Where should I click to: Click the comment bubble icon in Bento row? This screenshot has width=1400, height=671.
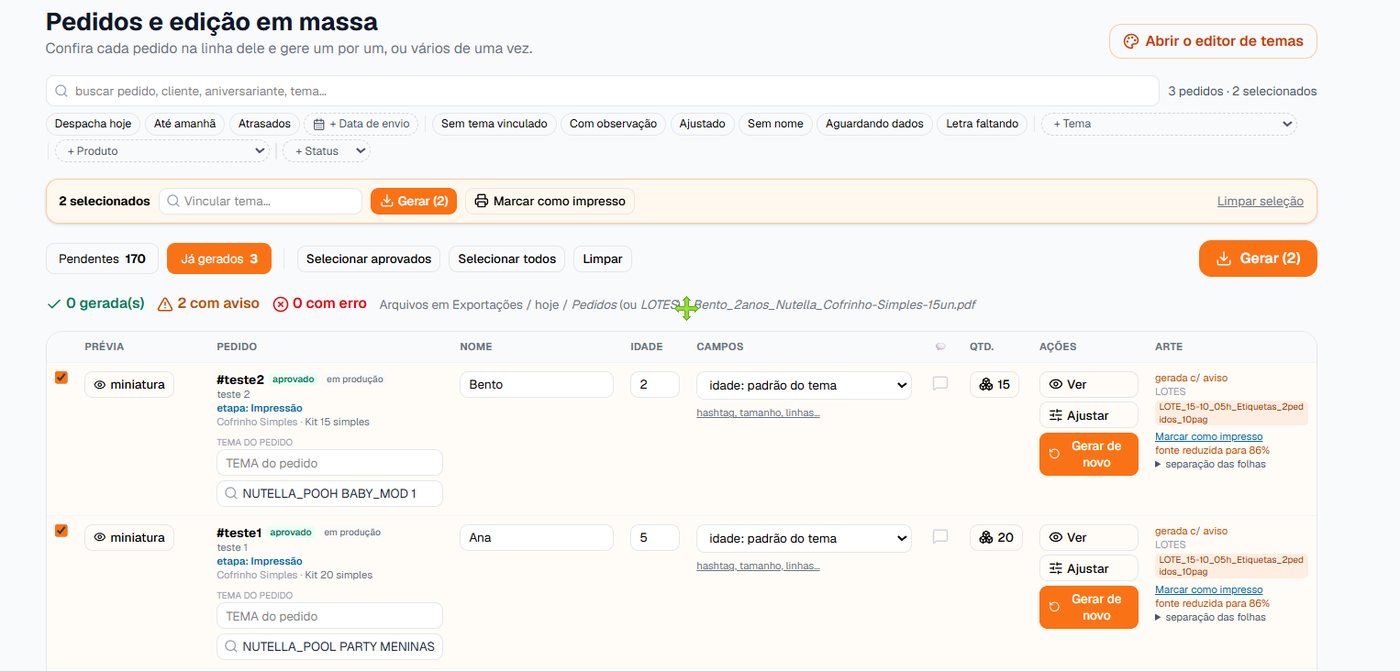click(940, 383)
